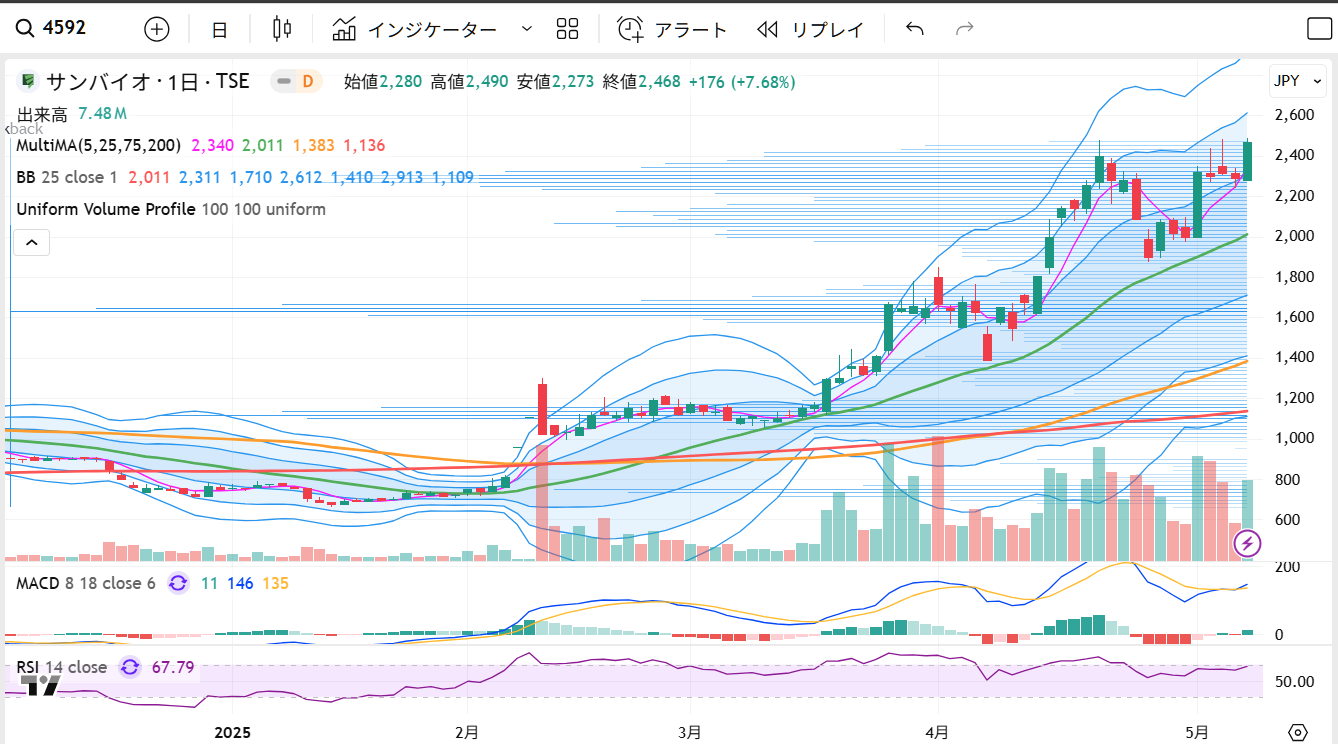Click the 800 price scale label
The image size is (1338, 744).
pos(1287,479)
